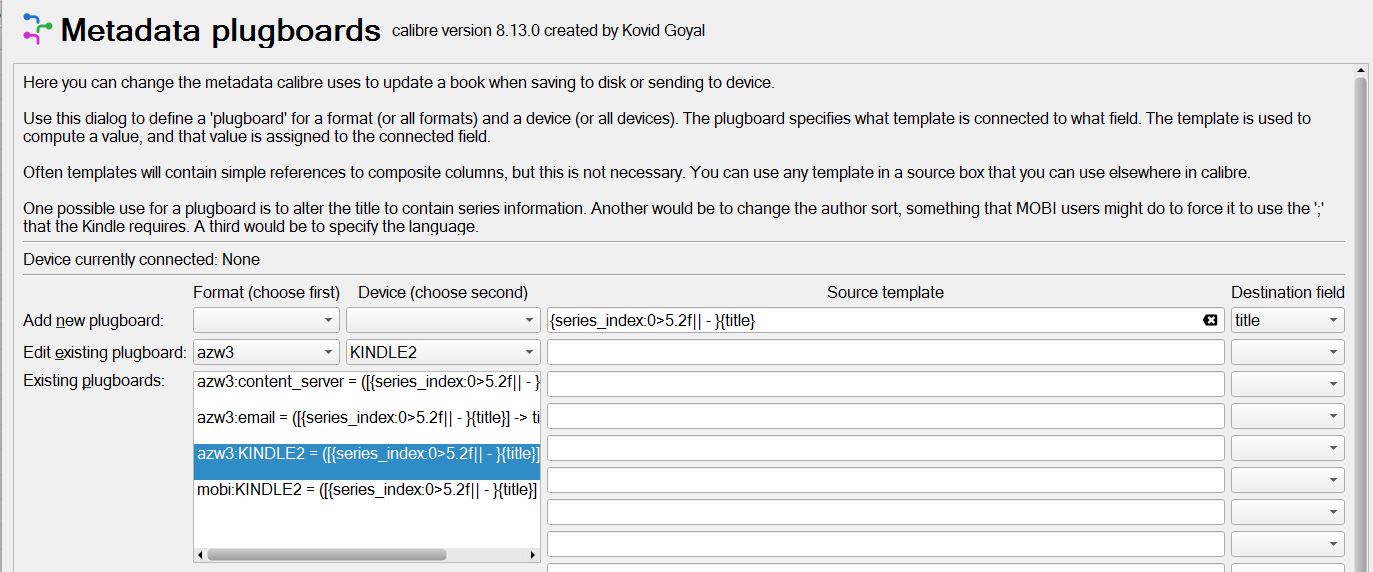The image size is (1373, 572).
Task: Click the series_index source template input
Action: 870,320
